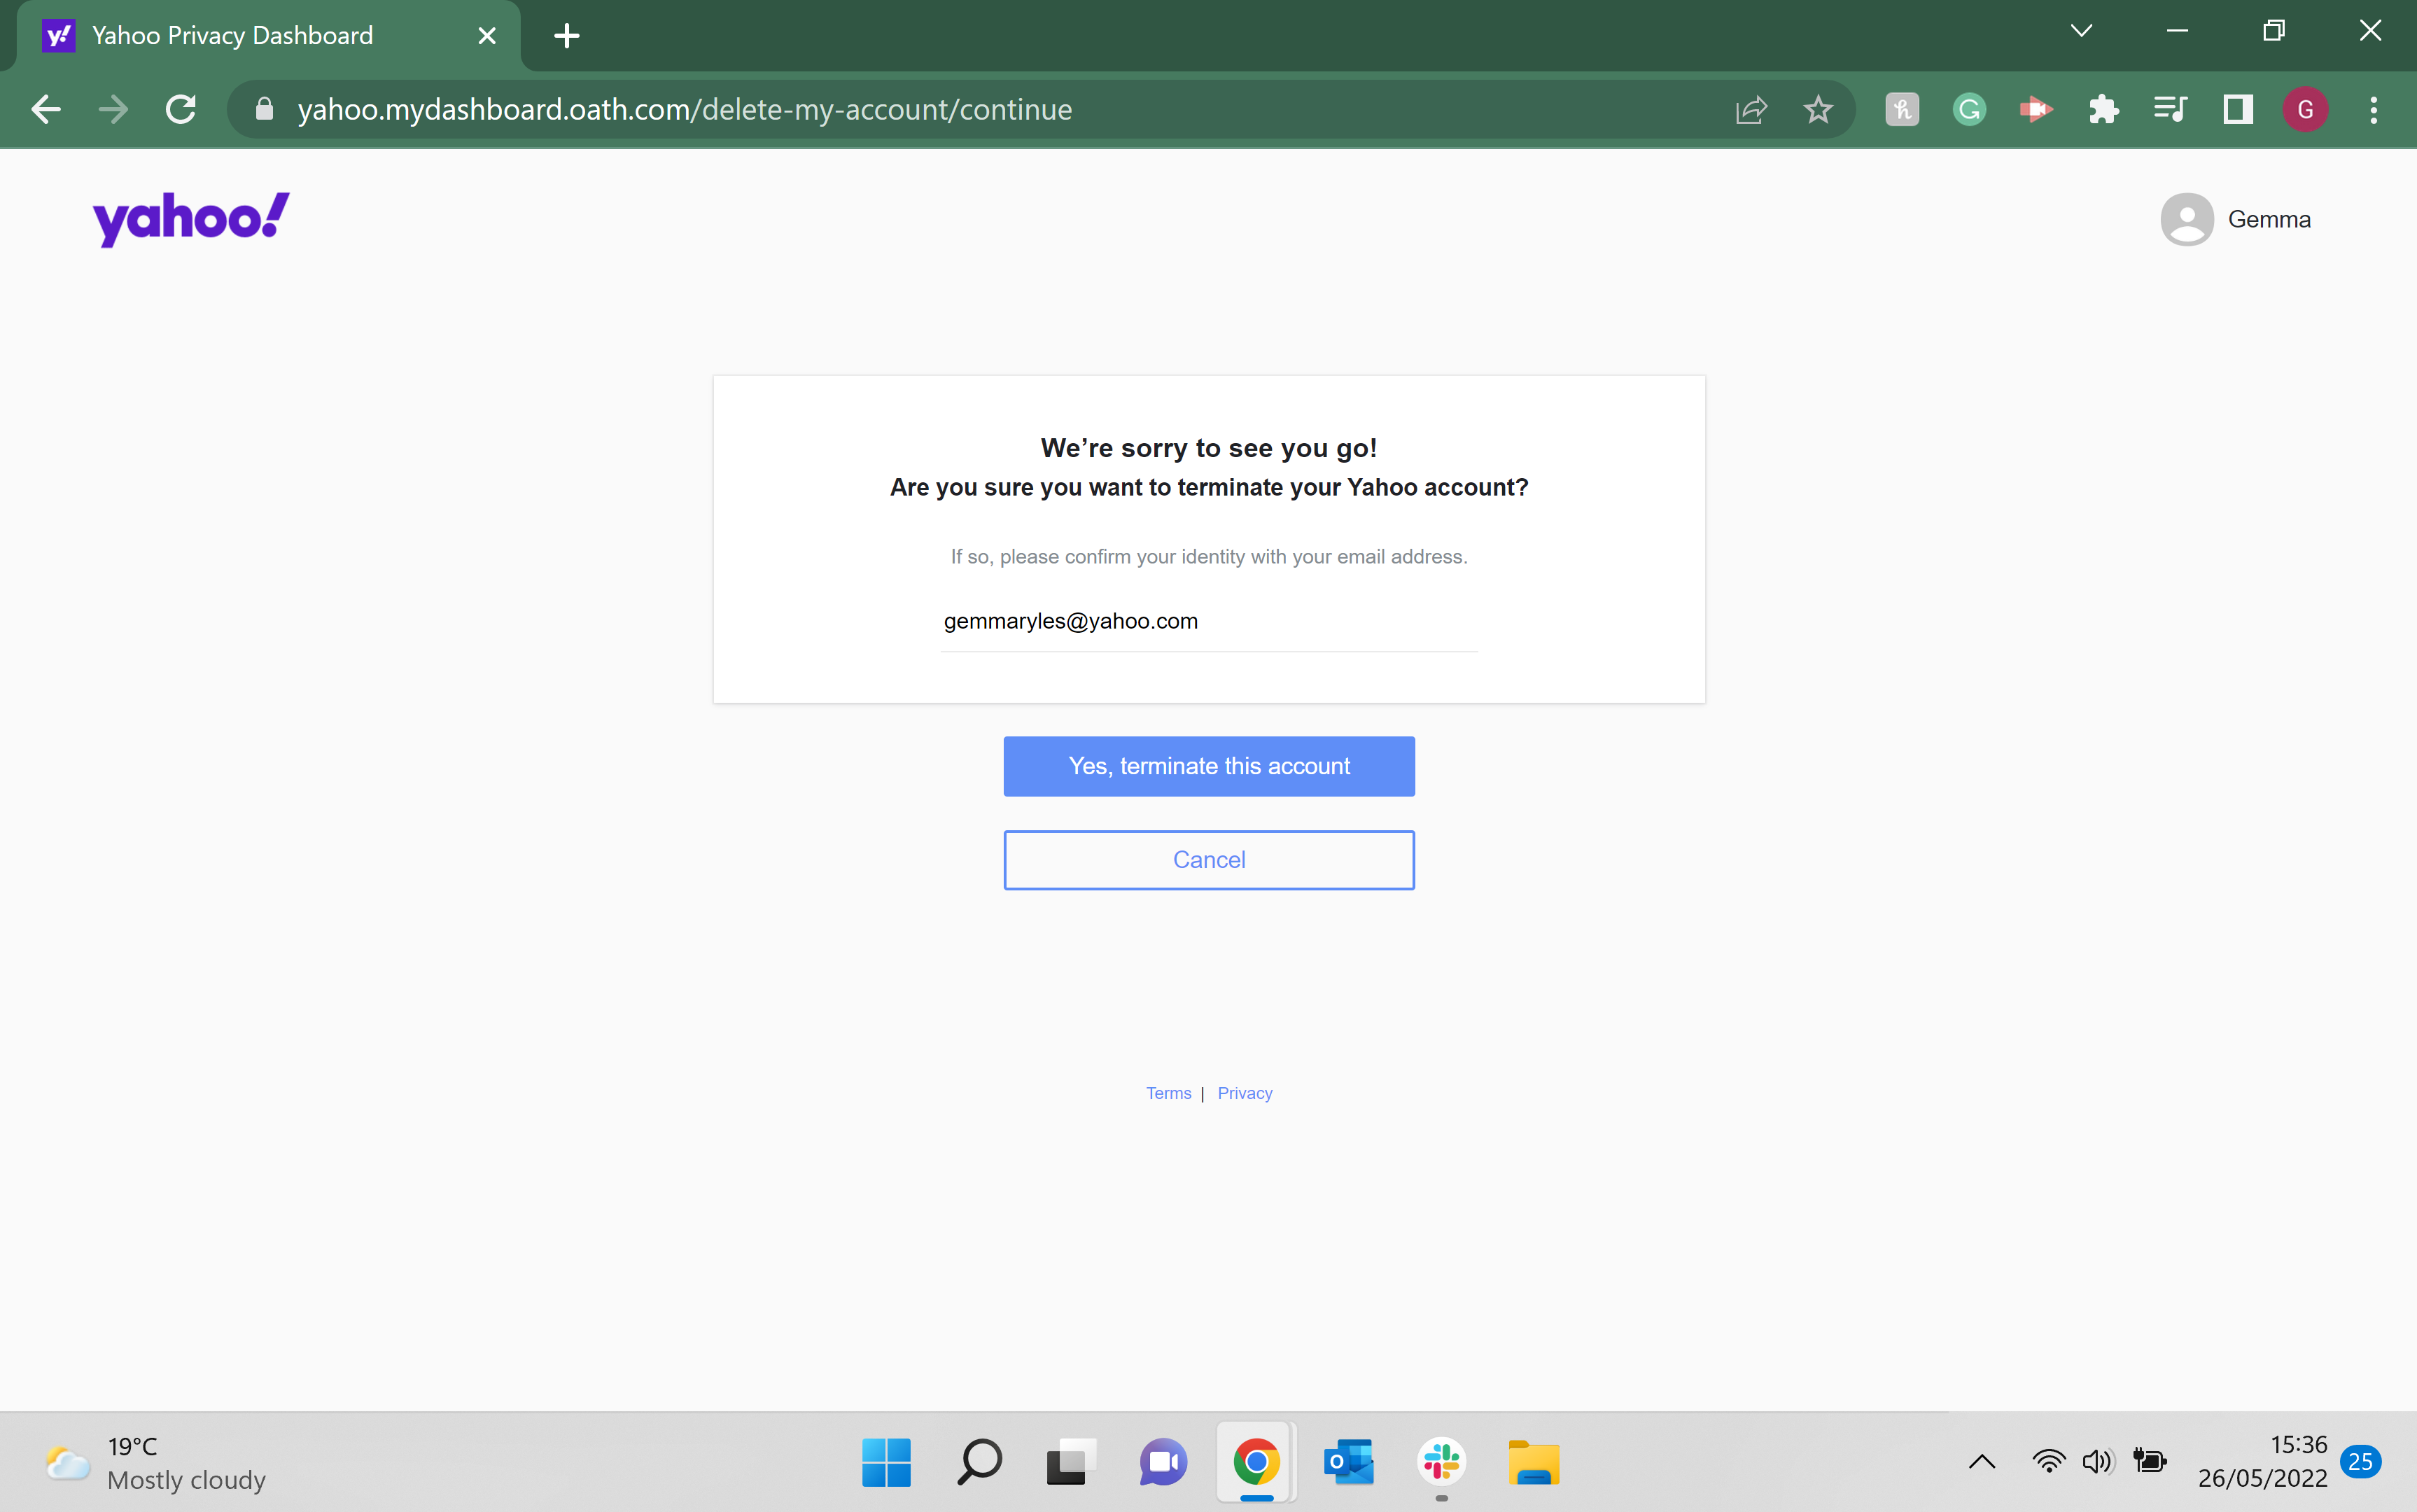Open Outlook from the taskbar

pyautogui.click(x=1348, y=1462)
